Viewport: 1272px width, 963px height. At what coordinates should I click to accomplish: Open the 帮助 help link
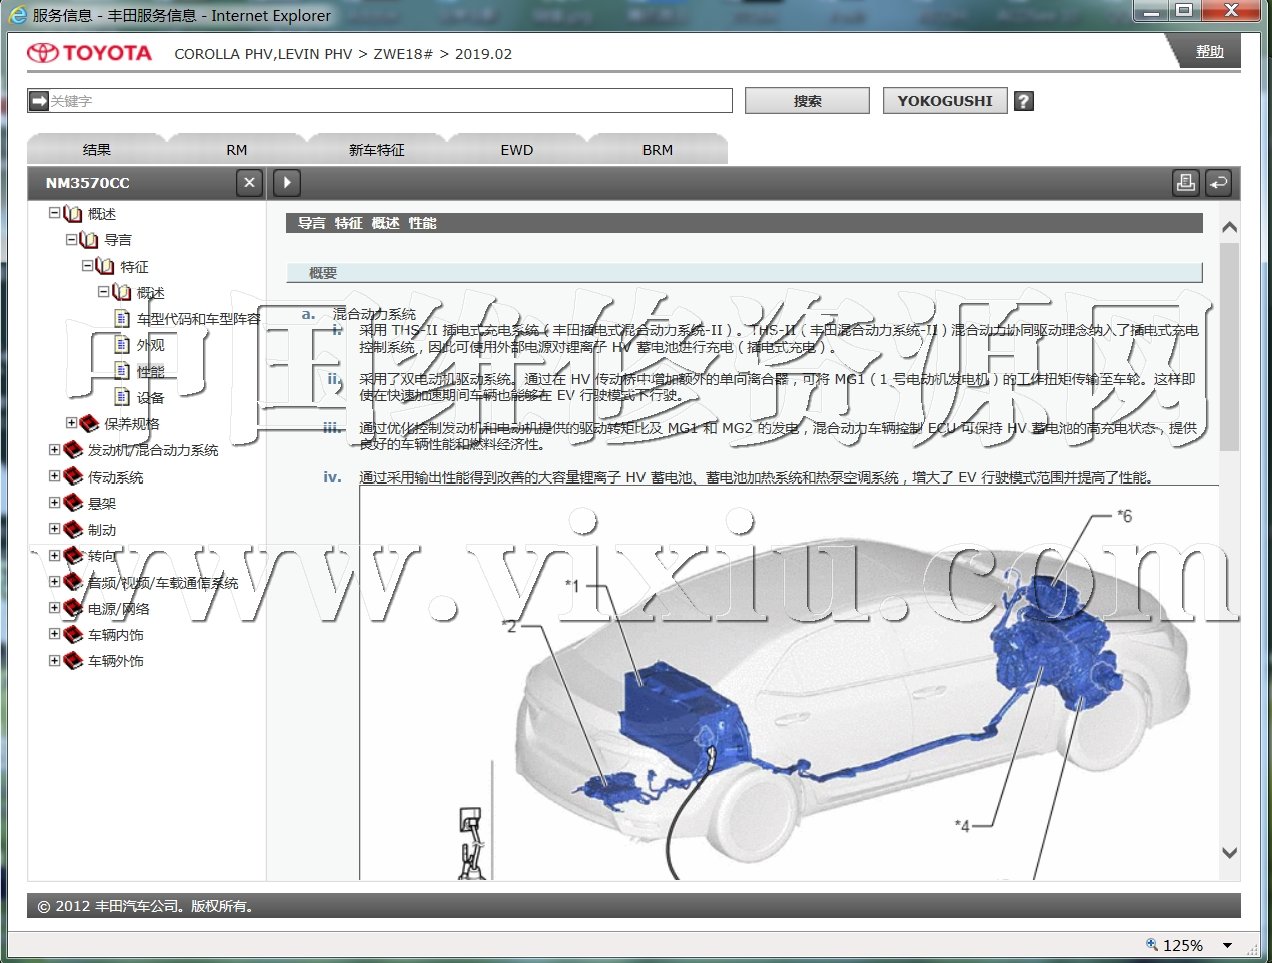pos(1209,52)
